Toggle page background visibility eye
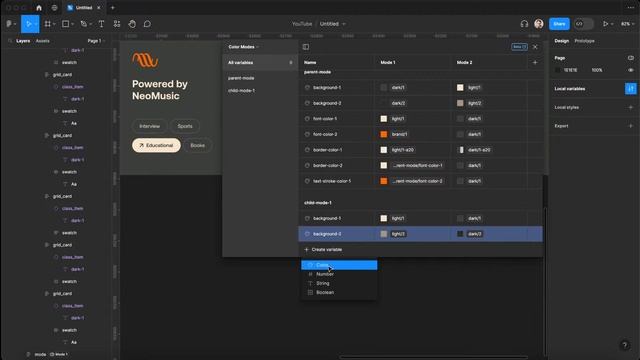Screen dimensions: 640x360 pos(631,70)
